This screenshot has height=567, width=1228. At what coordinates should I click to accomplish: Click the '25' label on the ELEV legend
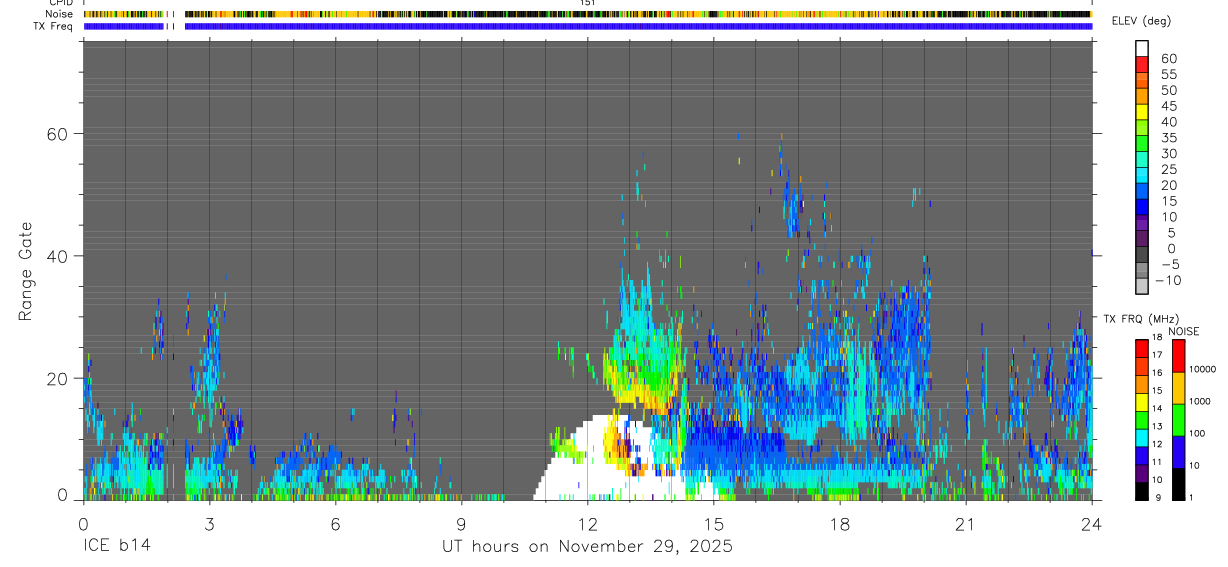(x=1168, y=170)
